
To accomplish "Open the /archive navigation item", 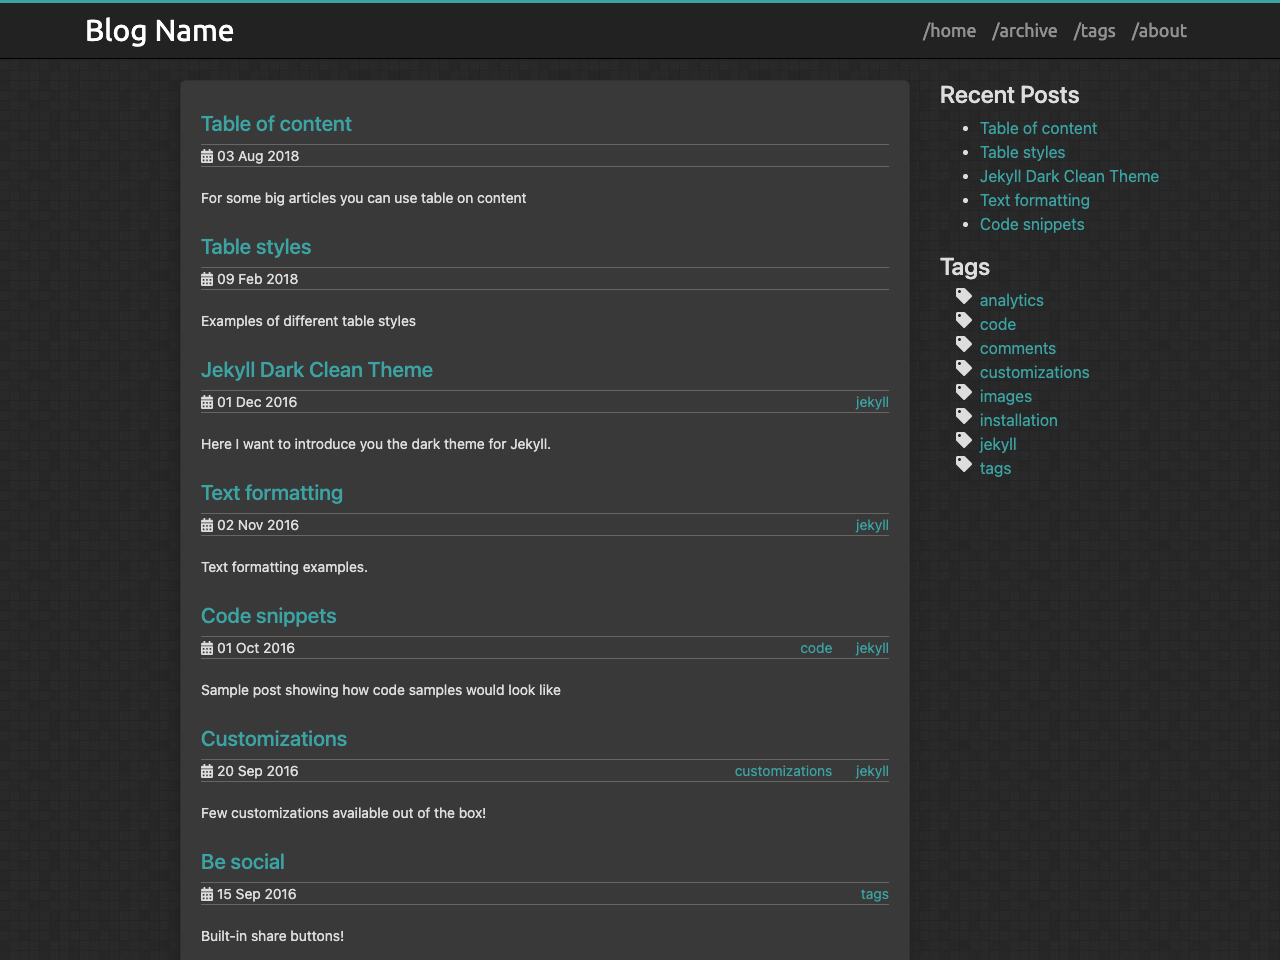I will click(x=1025, y=31).
